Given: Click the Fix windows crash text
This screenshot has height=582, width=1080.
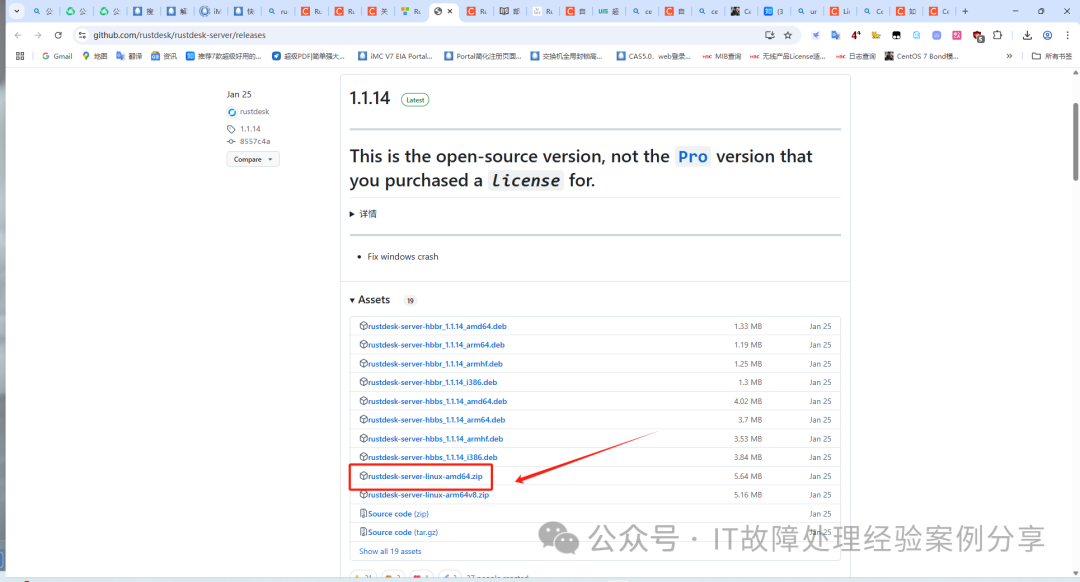Looking at the screenshot, I should click(403, 256).
